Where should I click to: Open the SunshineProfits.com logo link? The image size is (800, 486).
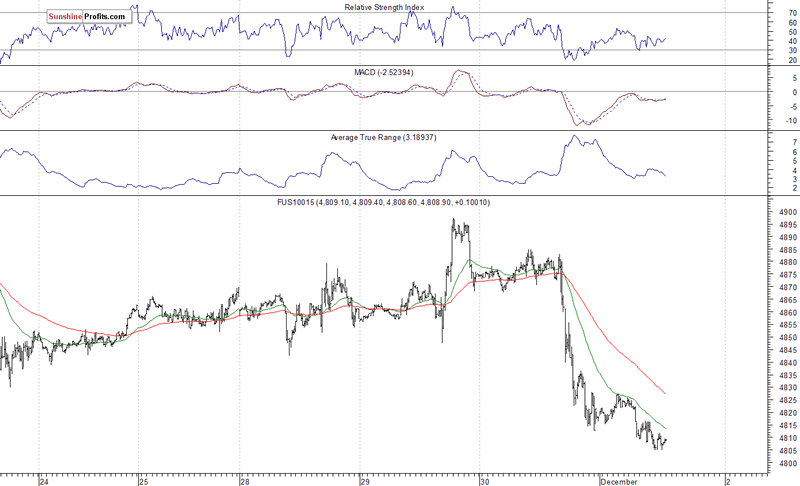coord(87,16)
